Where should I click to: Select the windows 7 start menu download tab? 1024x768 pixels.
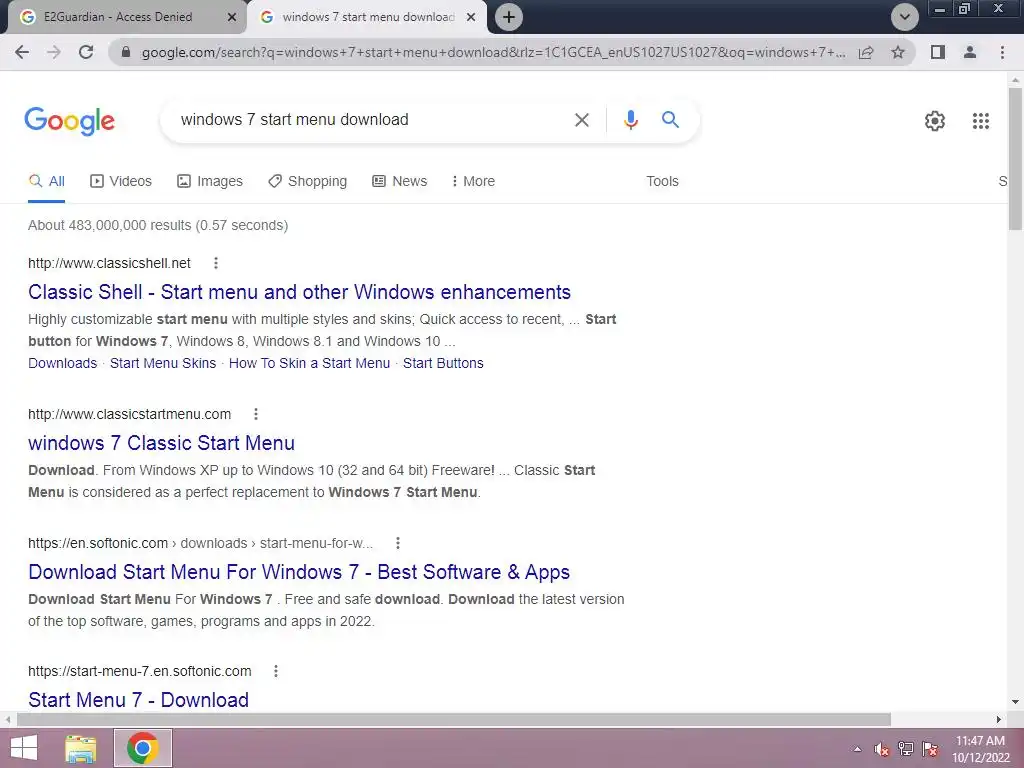click(368, 17)
